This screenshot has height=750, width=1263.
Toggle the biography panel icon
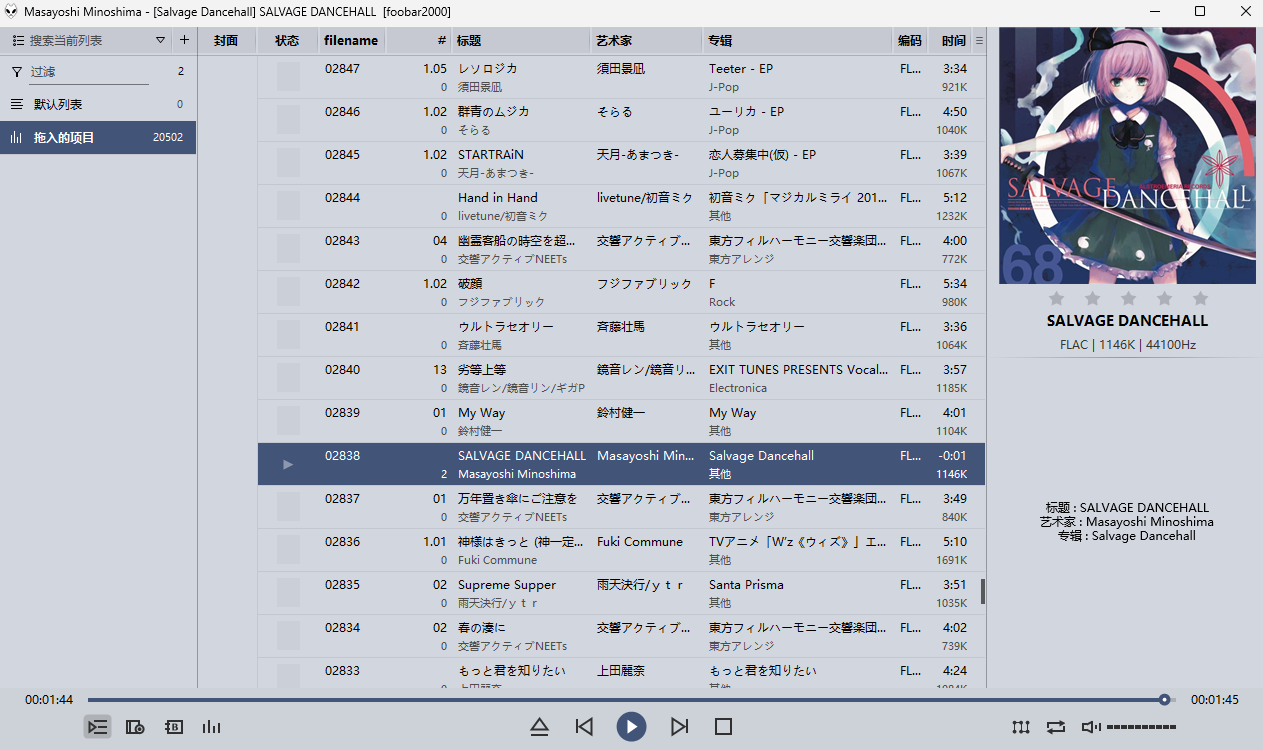click(173, 727)
